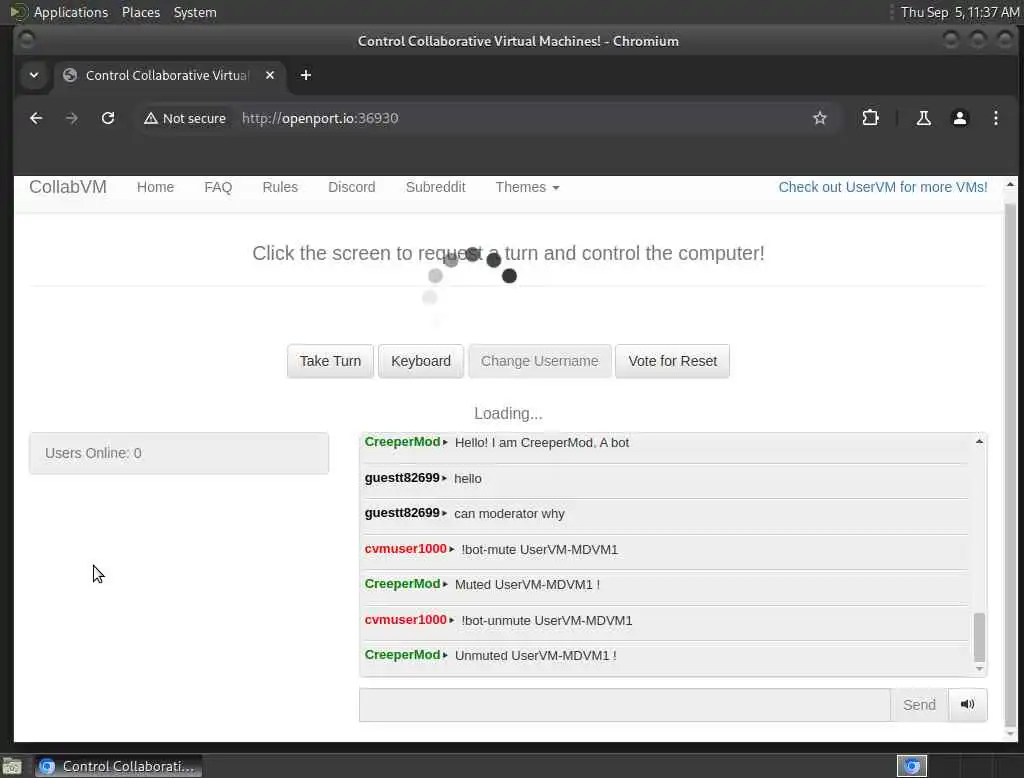Image resolution: width=1024 pixels, height=778 pixels.
Task: Click the address bar URL openport.io:36930
Action: 320,118
